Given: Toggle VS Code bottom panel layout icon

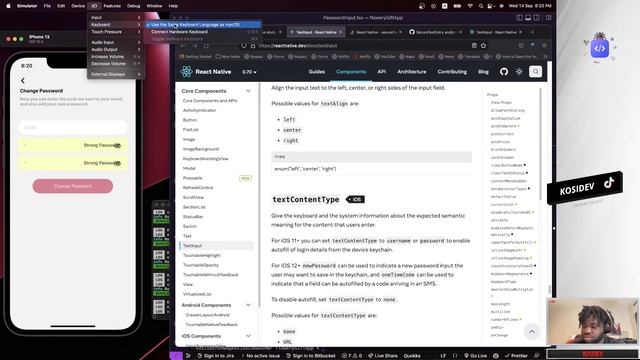Looking at the screenshot, I should [x=528, y=18].
